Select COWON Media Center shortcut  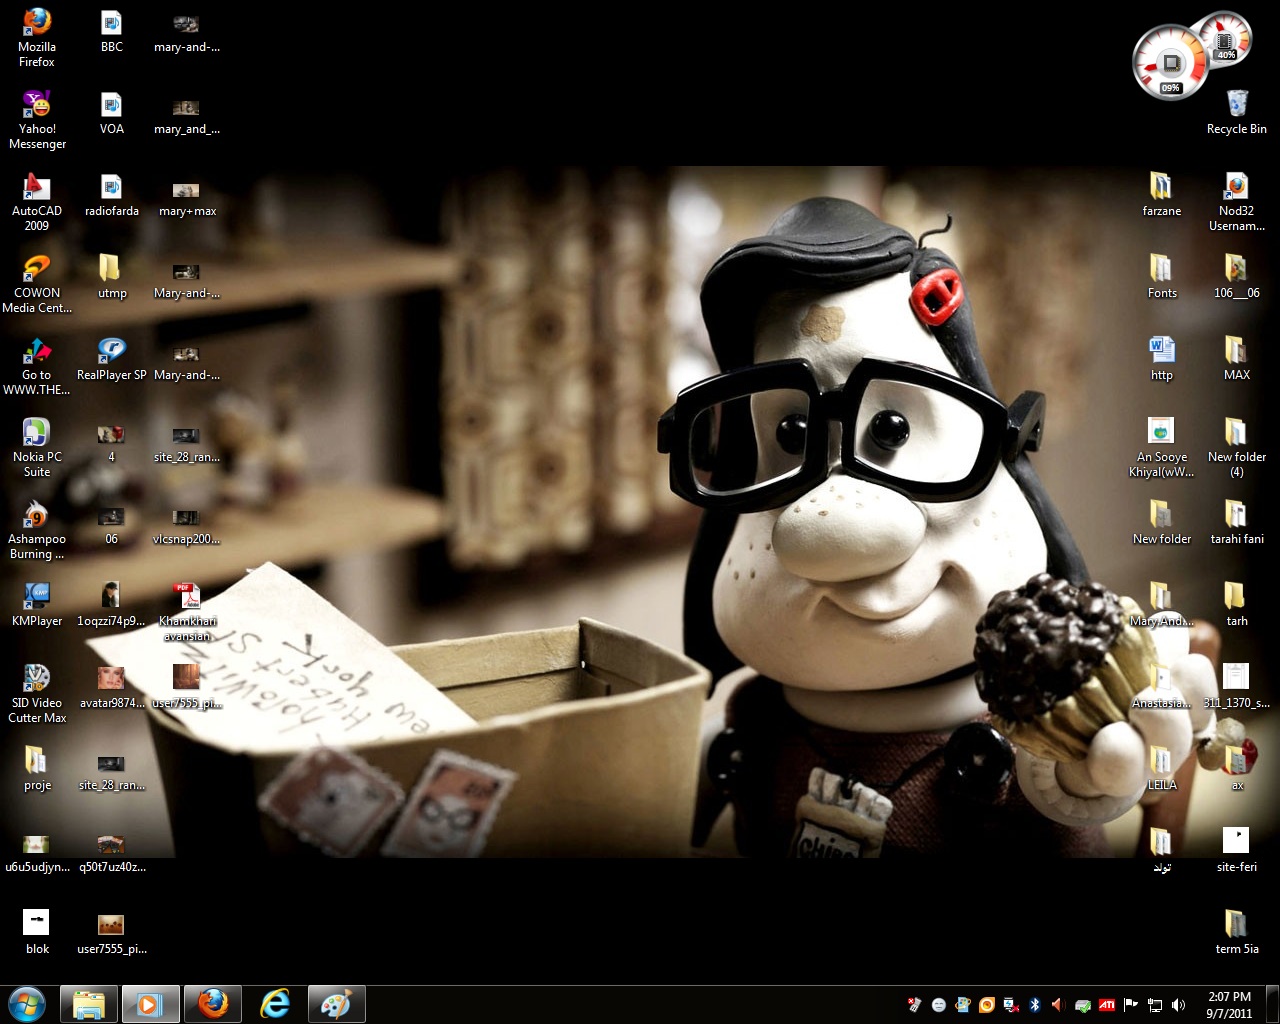point(37,270)
